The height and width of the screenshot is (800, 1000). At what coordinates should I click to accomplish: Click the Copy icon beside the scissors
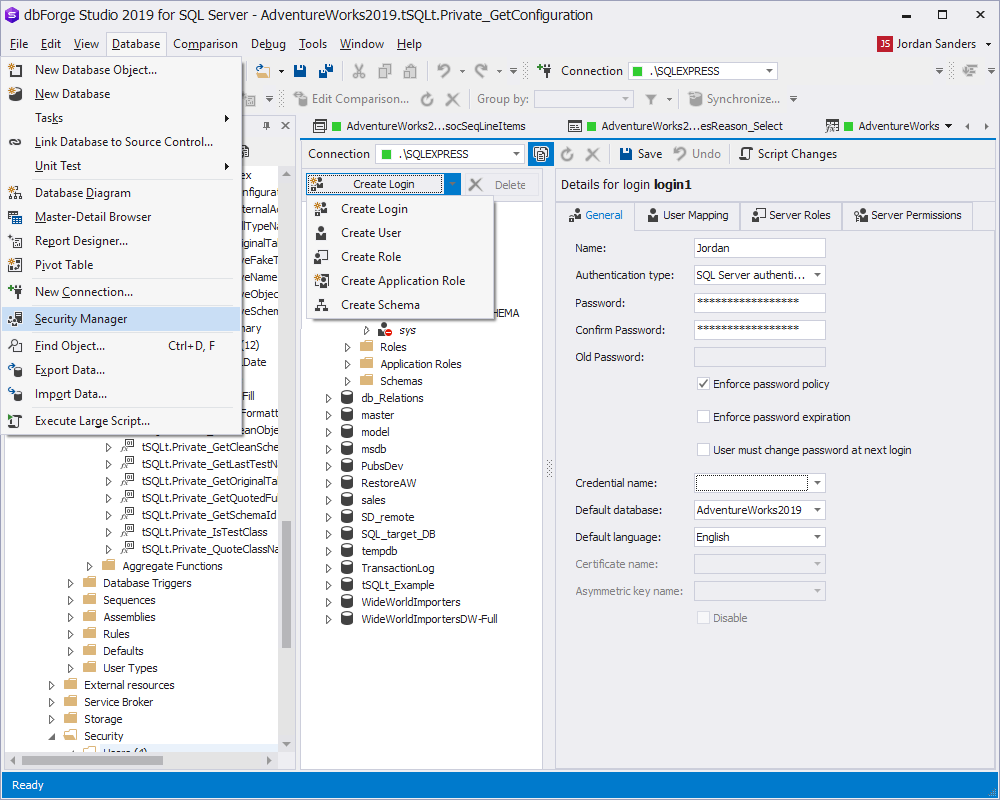click(385, 71)
